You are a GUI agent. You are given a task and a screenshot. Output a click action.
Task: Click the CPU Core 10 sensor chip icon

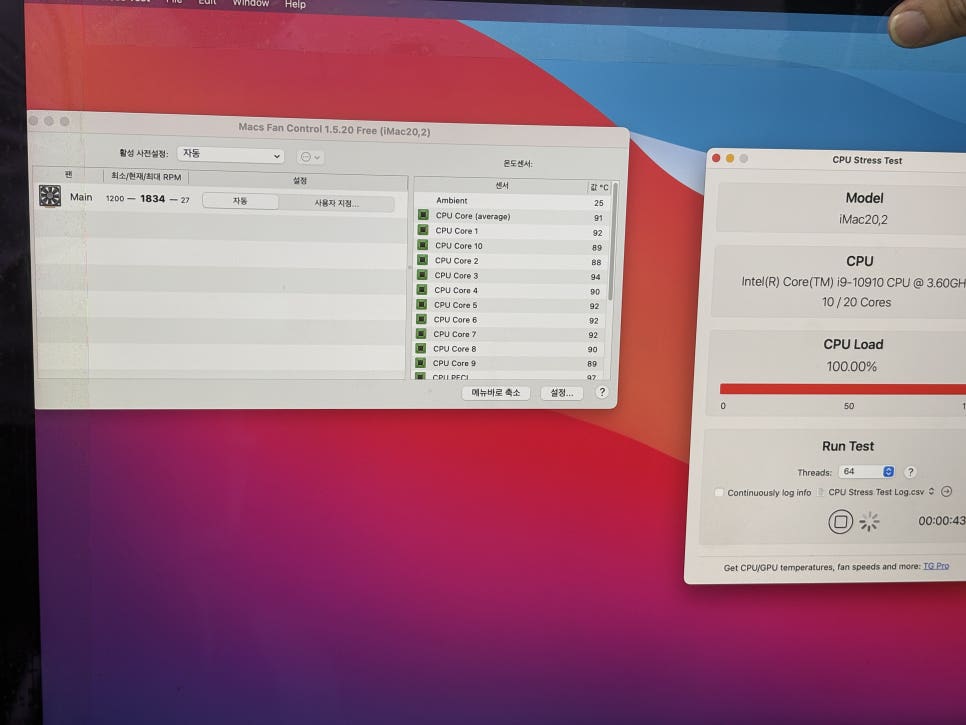(423, 245)
